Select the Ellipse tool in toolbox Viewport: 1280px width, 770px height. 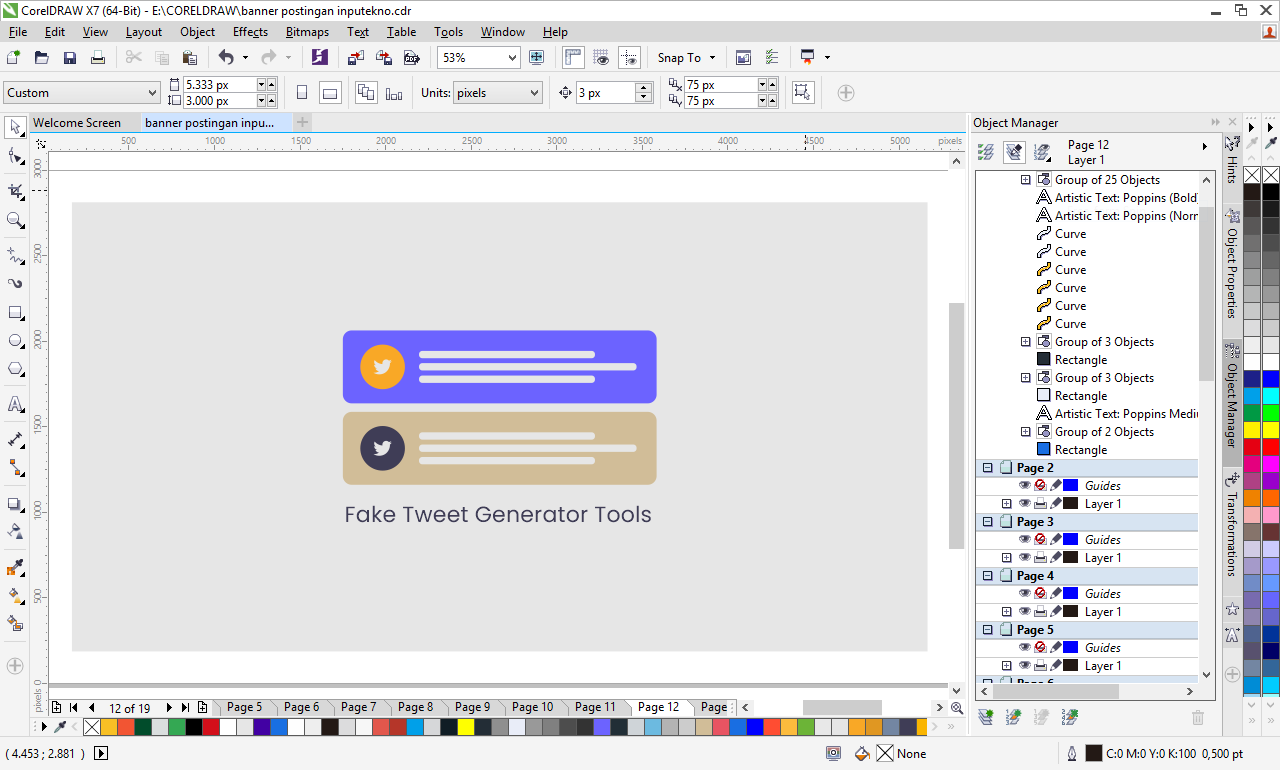pos(15,341)
